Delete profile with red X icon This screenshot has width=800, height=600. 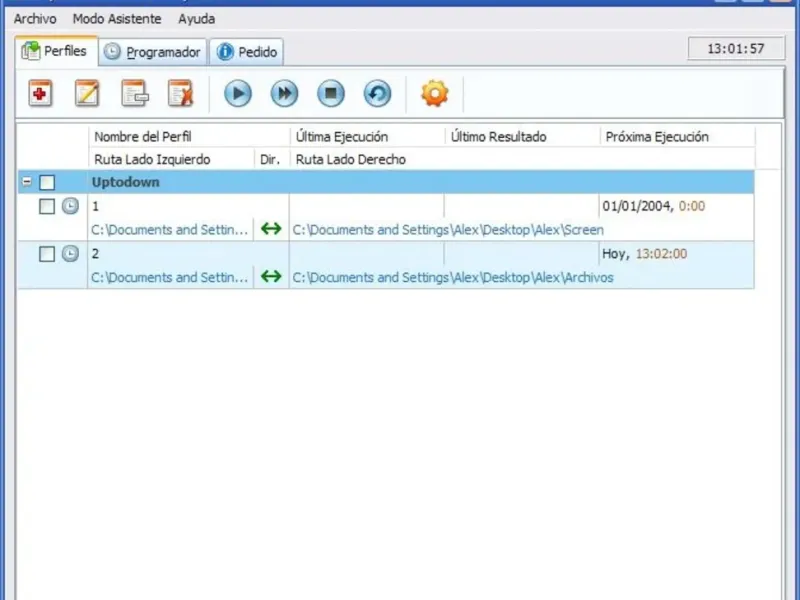pos(181,93)
